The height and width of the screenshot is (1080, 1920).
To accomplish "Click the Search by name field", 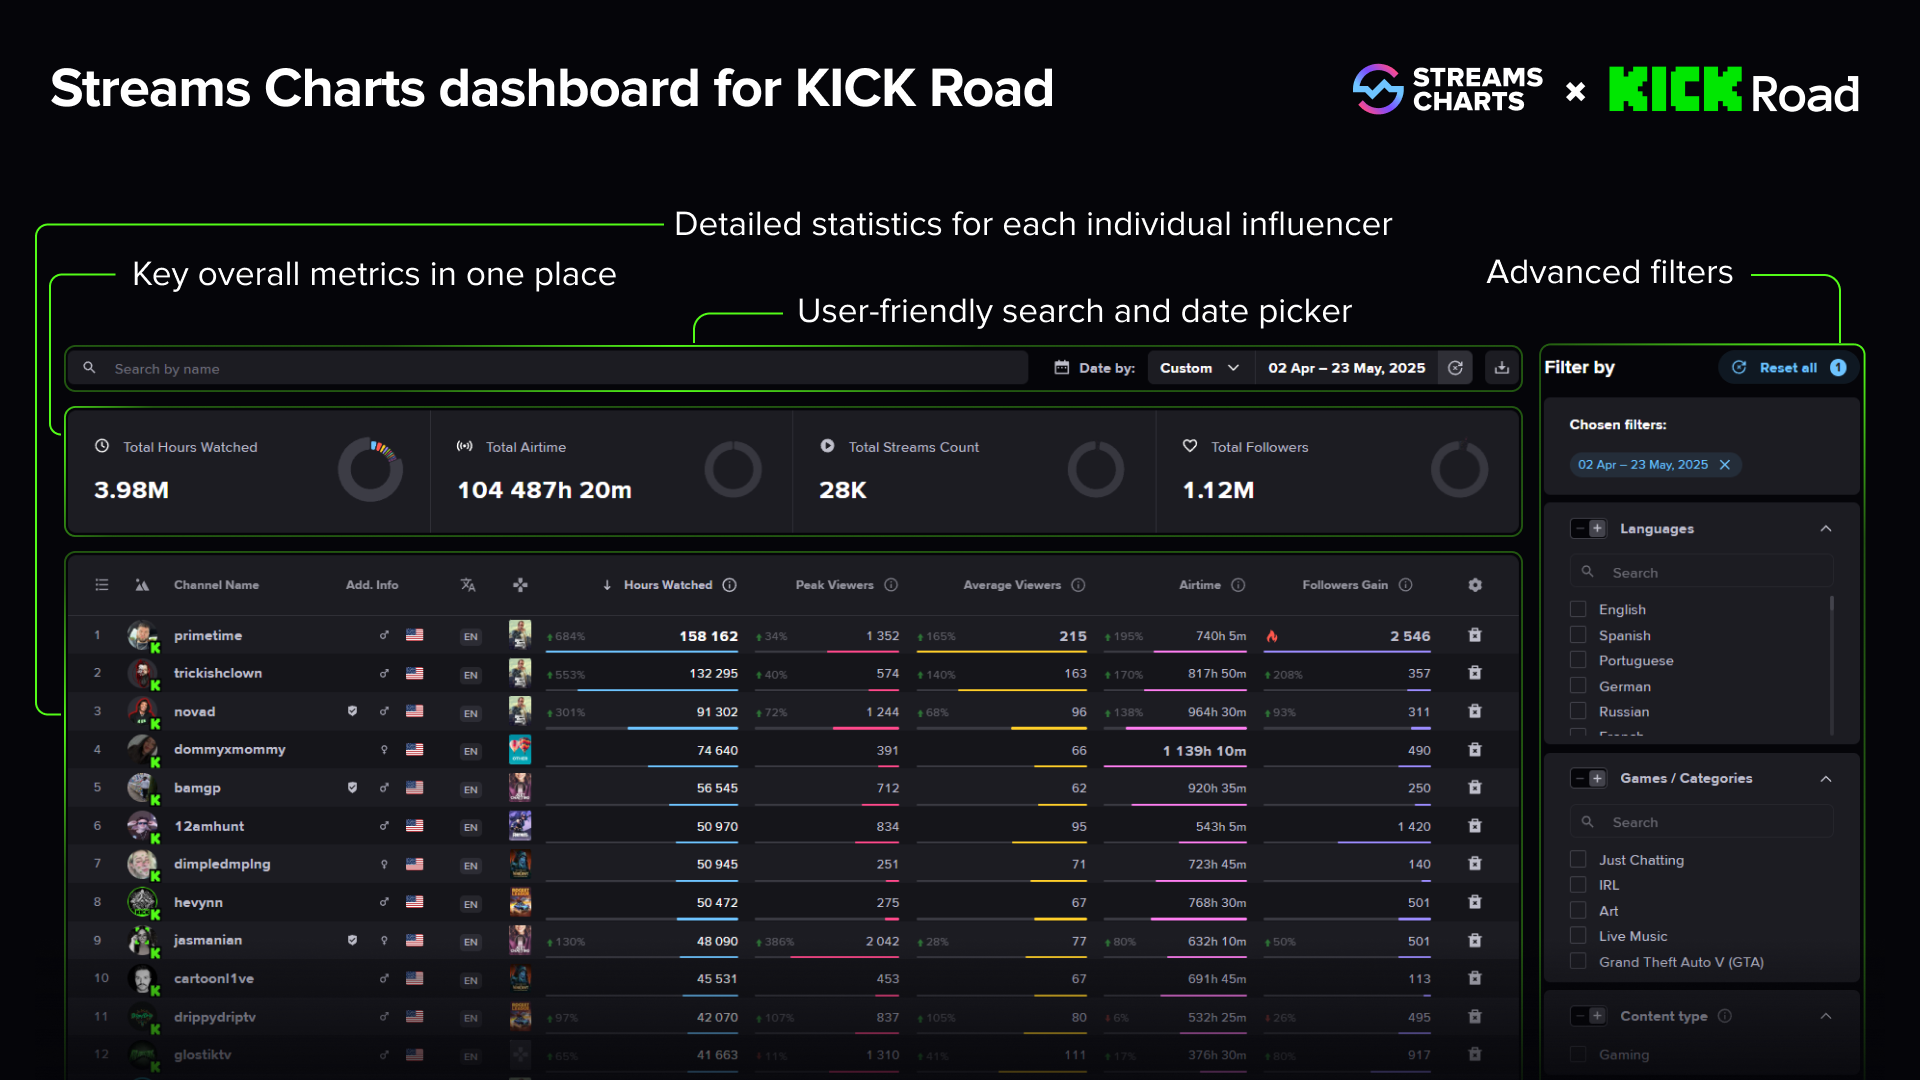I will [x=548, y=368].
